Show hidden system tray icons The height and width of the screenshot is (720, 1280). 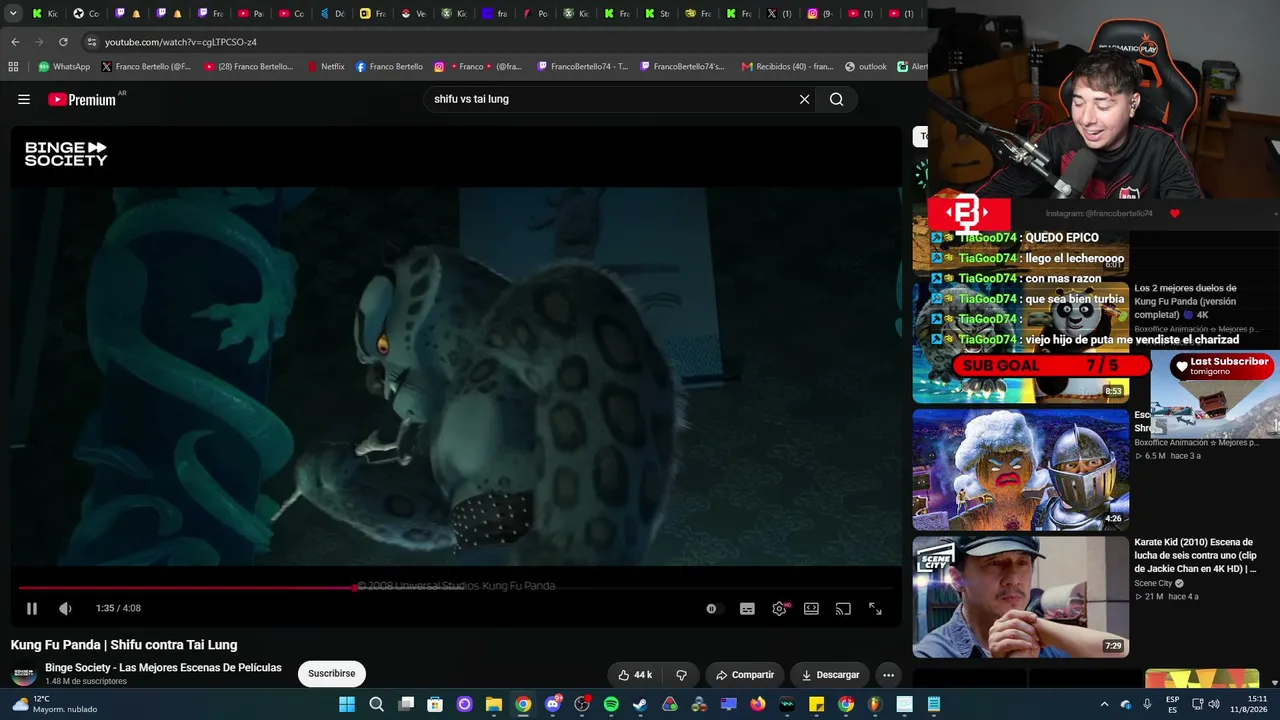1104,705
